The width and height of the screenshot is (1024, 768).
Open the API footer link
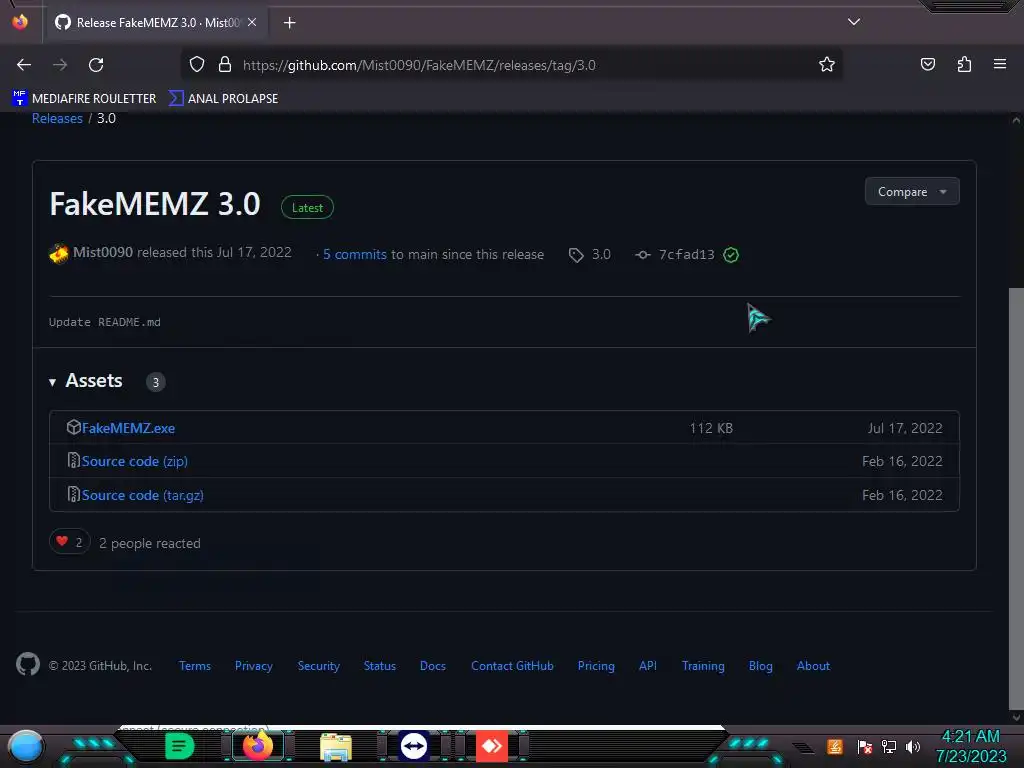(648, 666)
